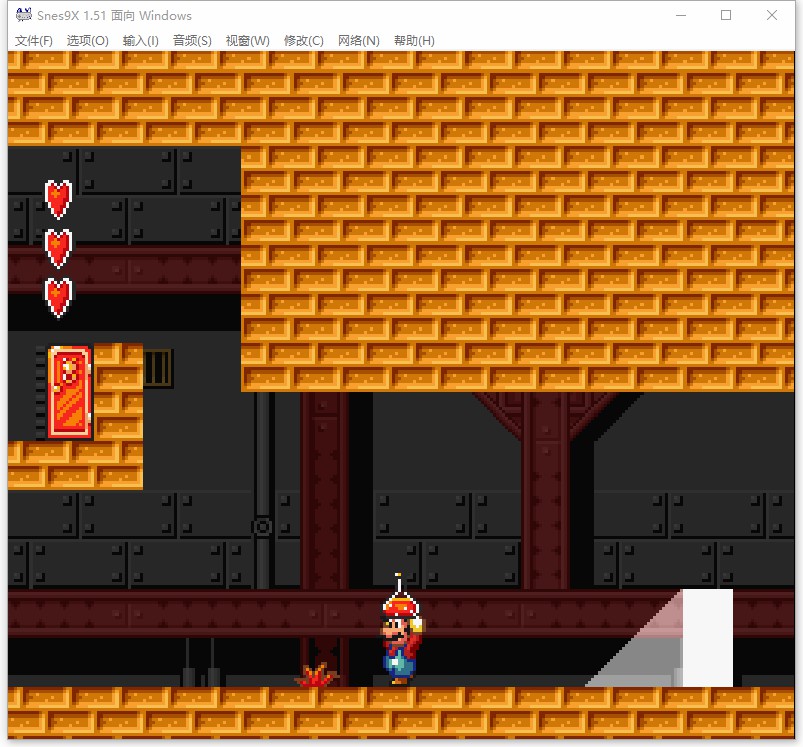Open the 修改(C) menu

pyautogui.click(x=304, y=40)
